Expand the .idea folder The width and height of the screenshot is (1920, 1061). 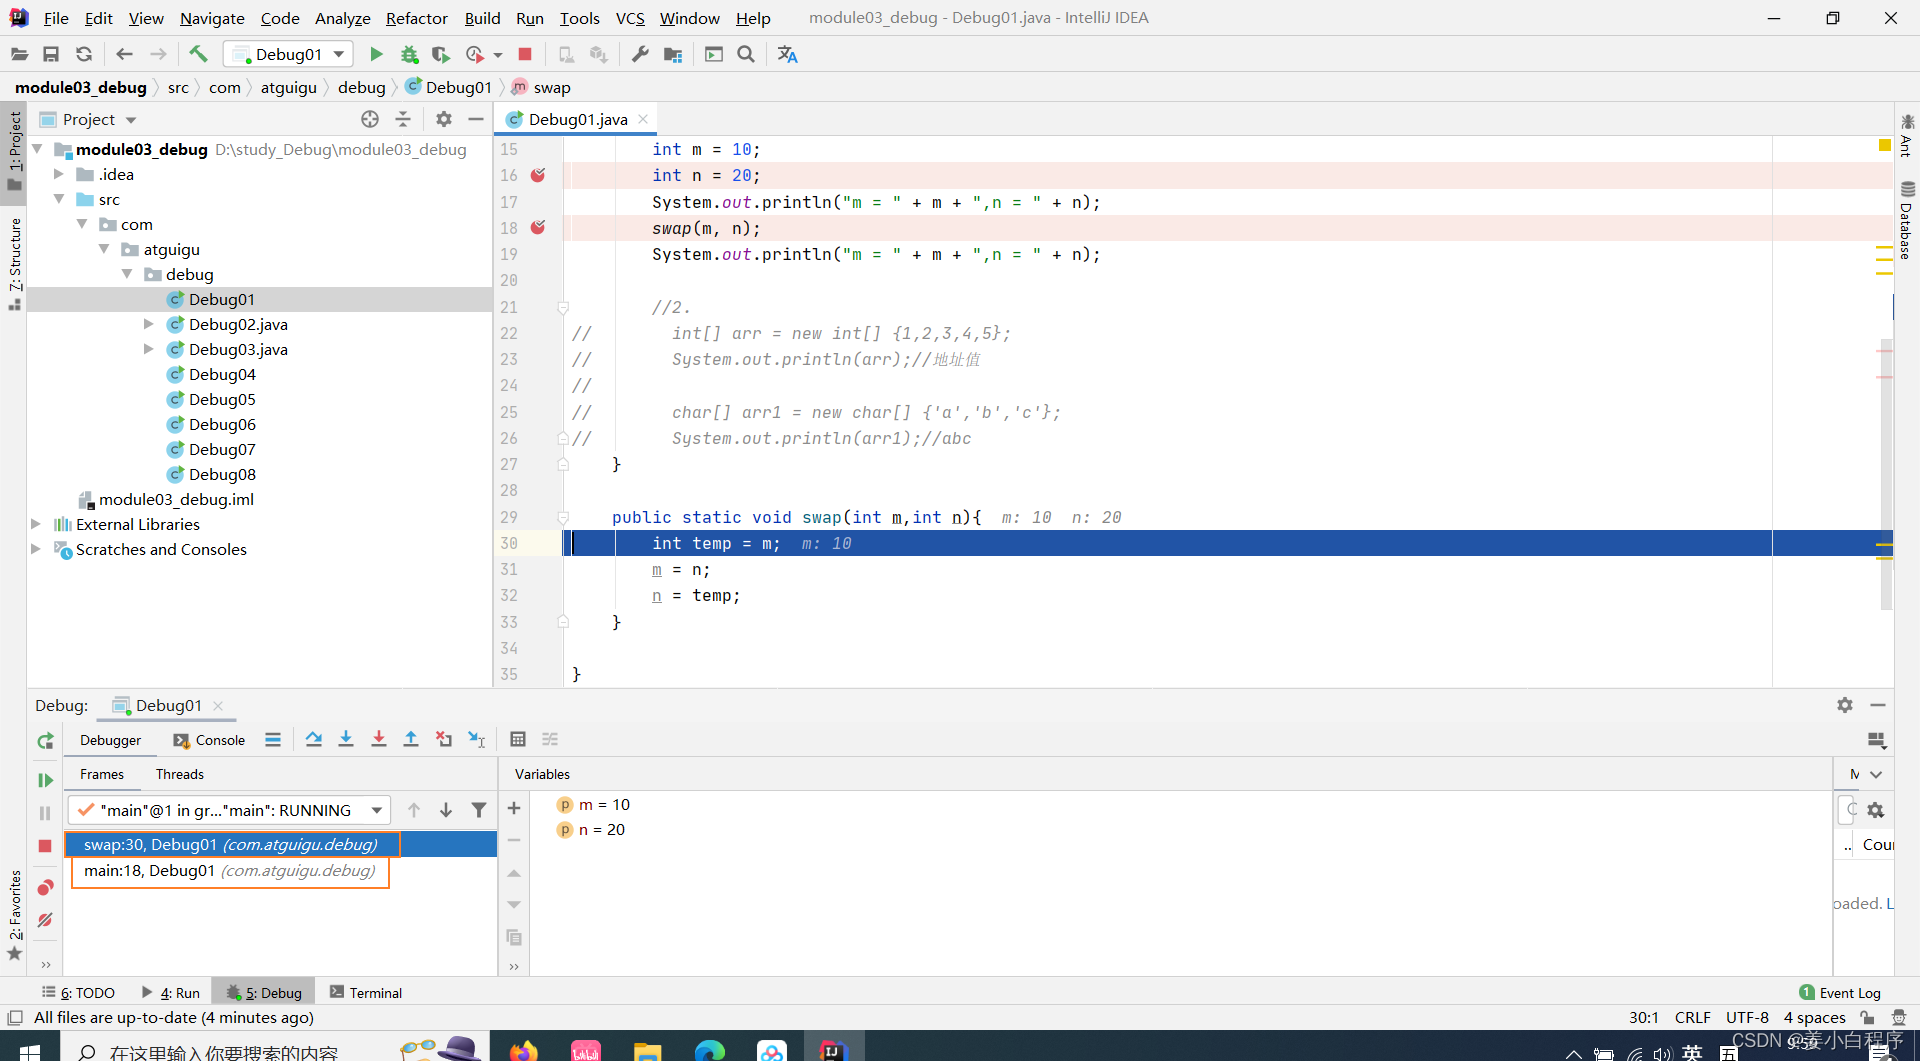[x=59, y=174]
